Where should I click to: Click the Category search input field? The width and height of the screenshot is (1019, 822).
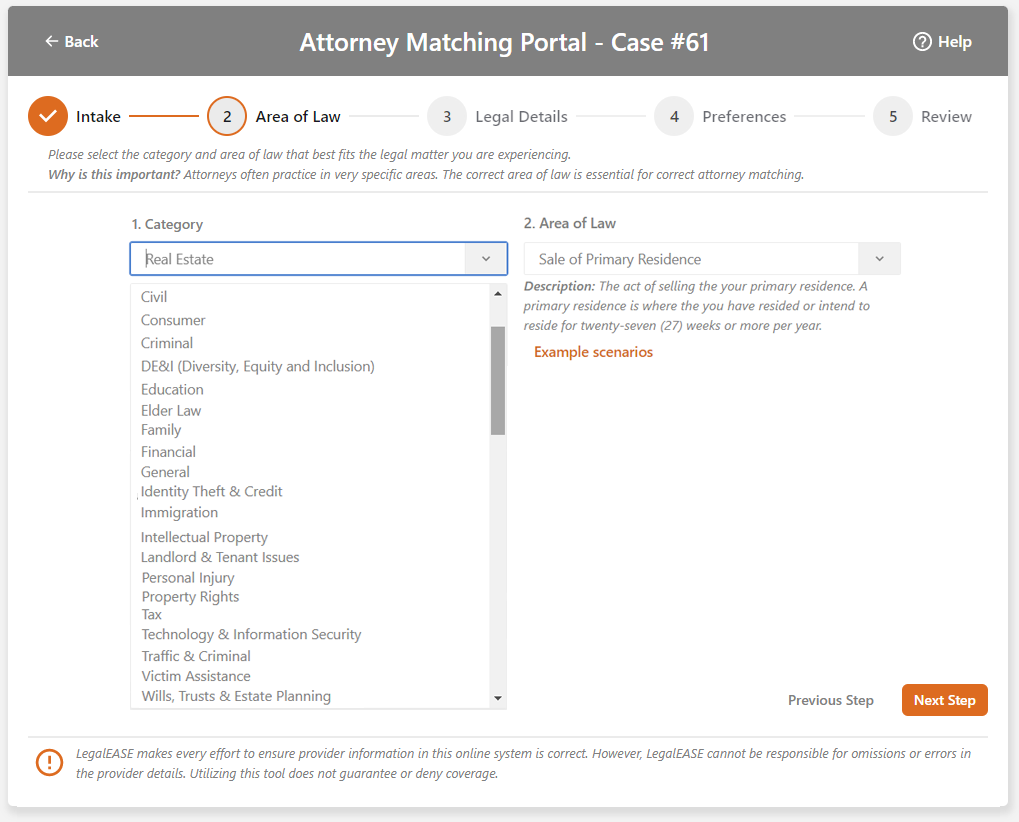[x=300, y=259]
